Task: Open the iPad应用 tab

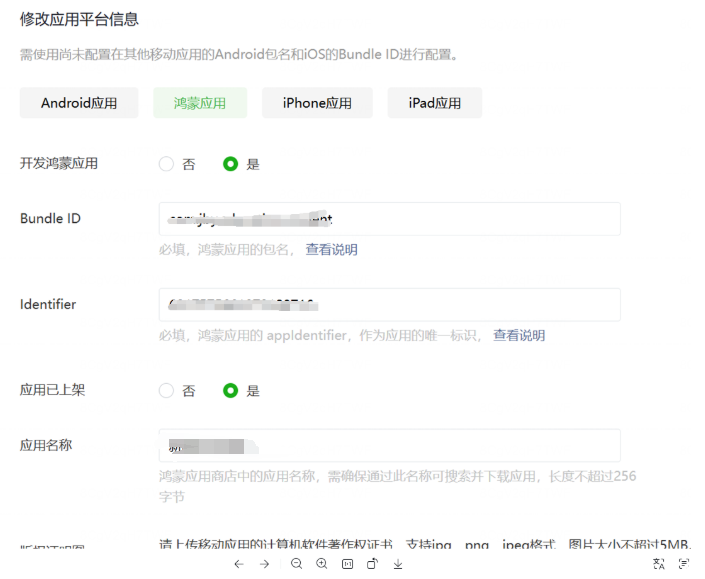Action: tap(435, 103)
